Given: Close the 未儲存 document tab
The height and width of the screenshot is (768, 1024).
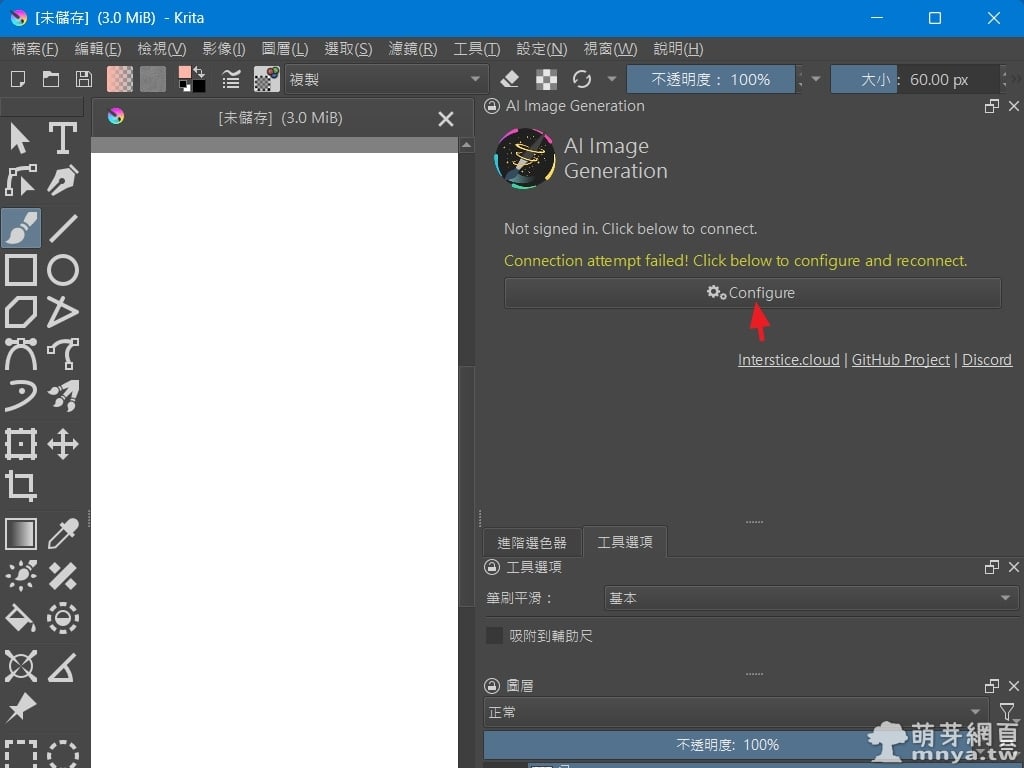Looking at the screenshot, I should coord(446,119).
